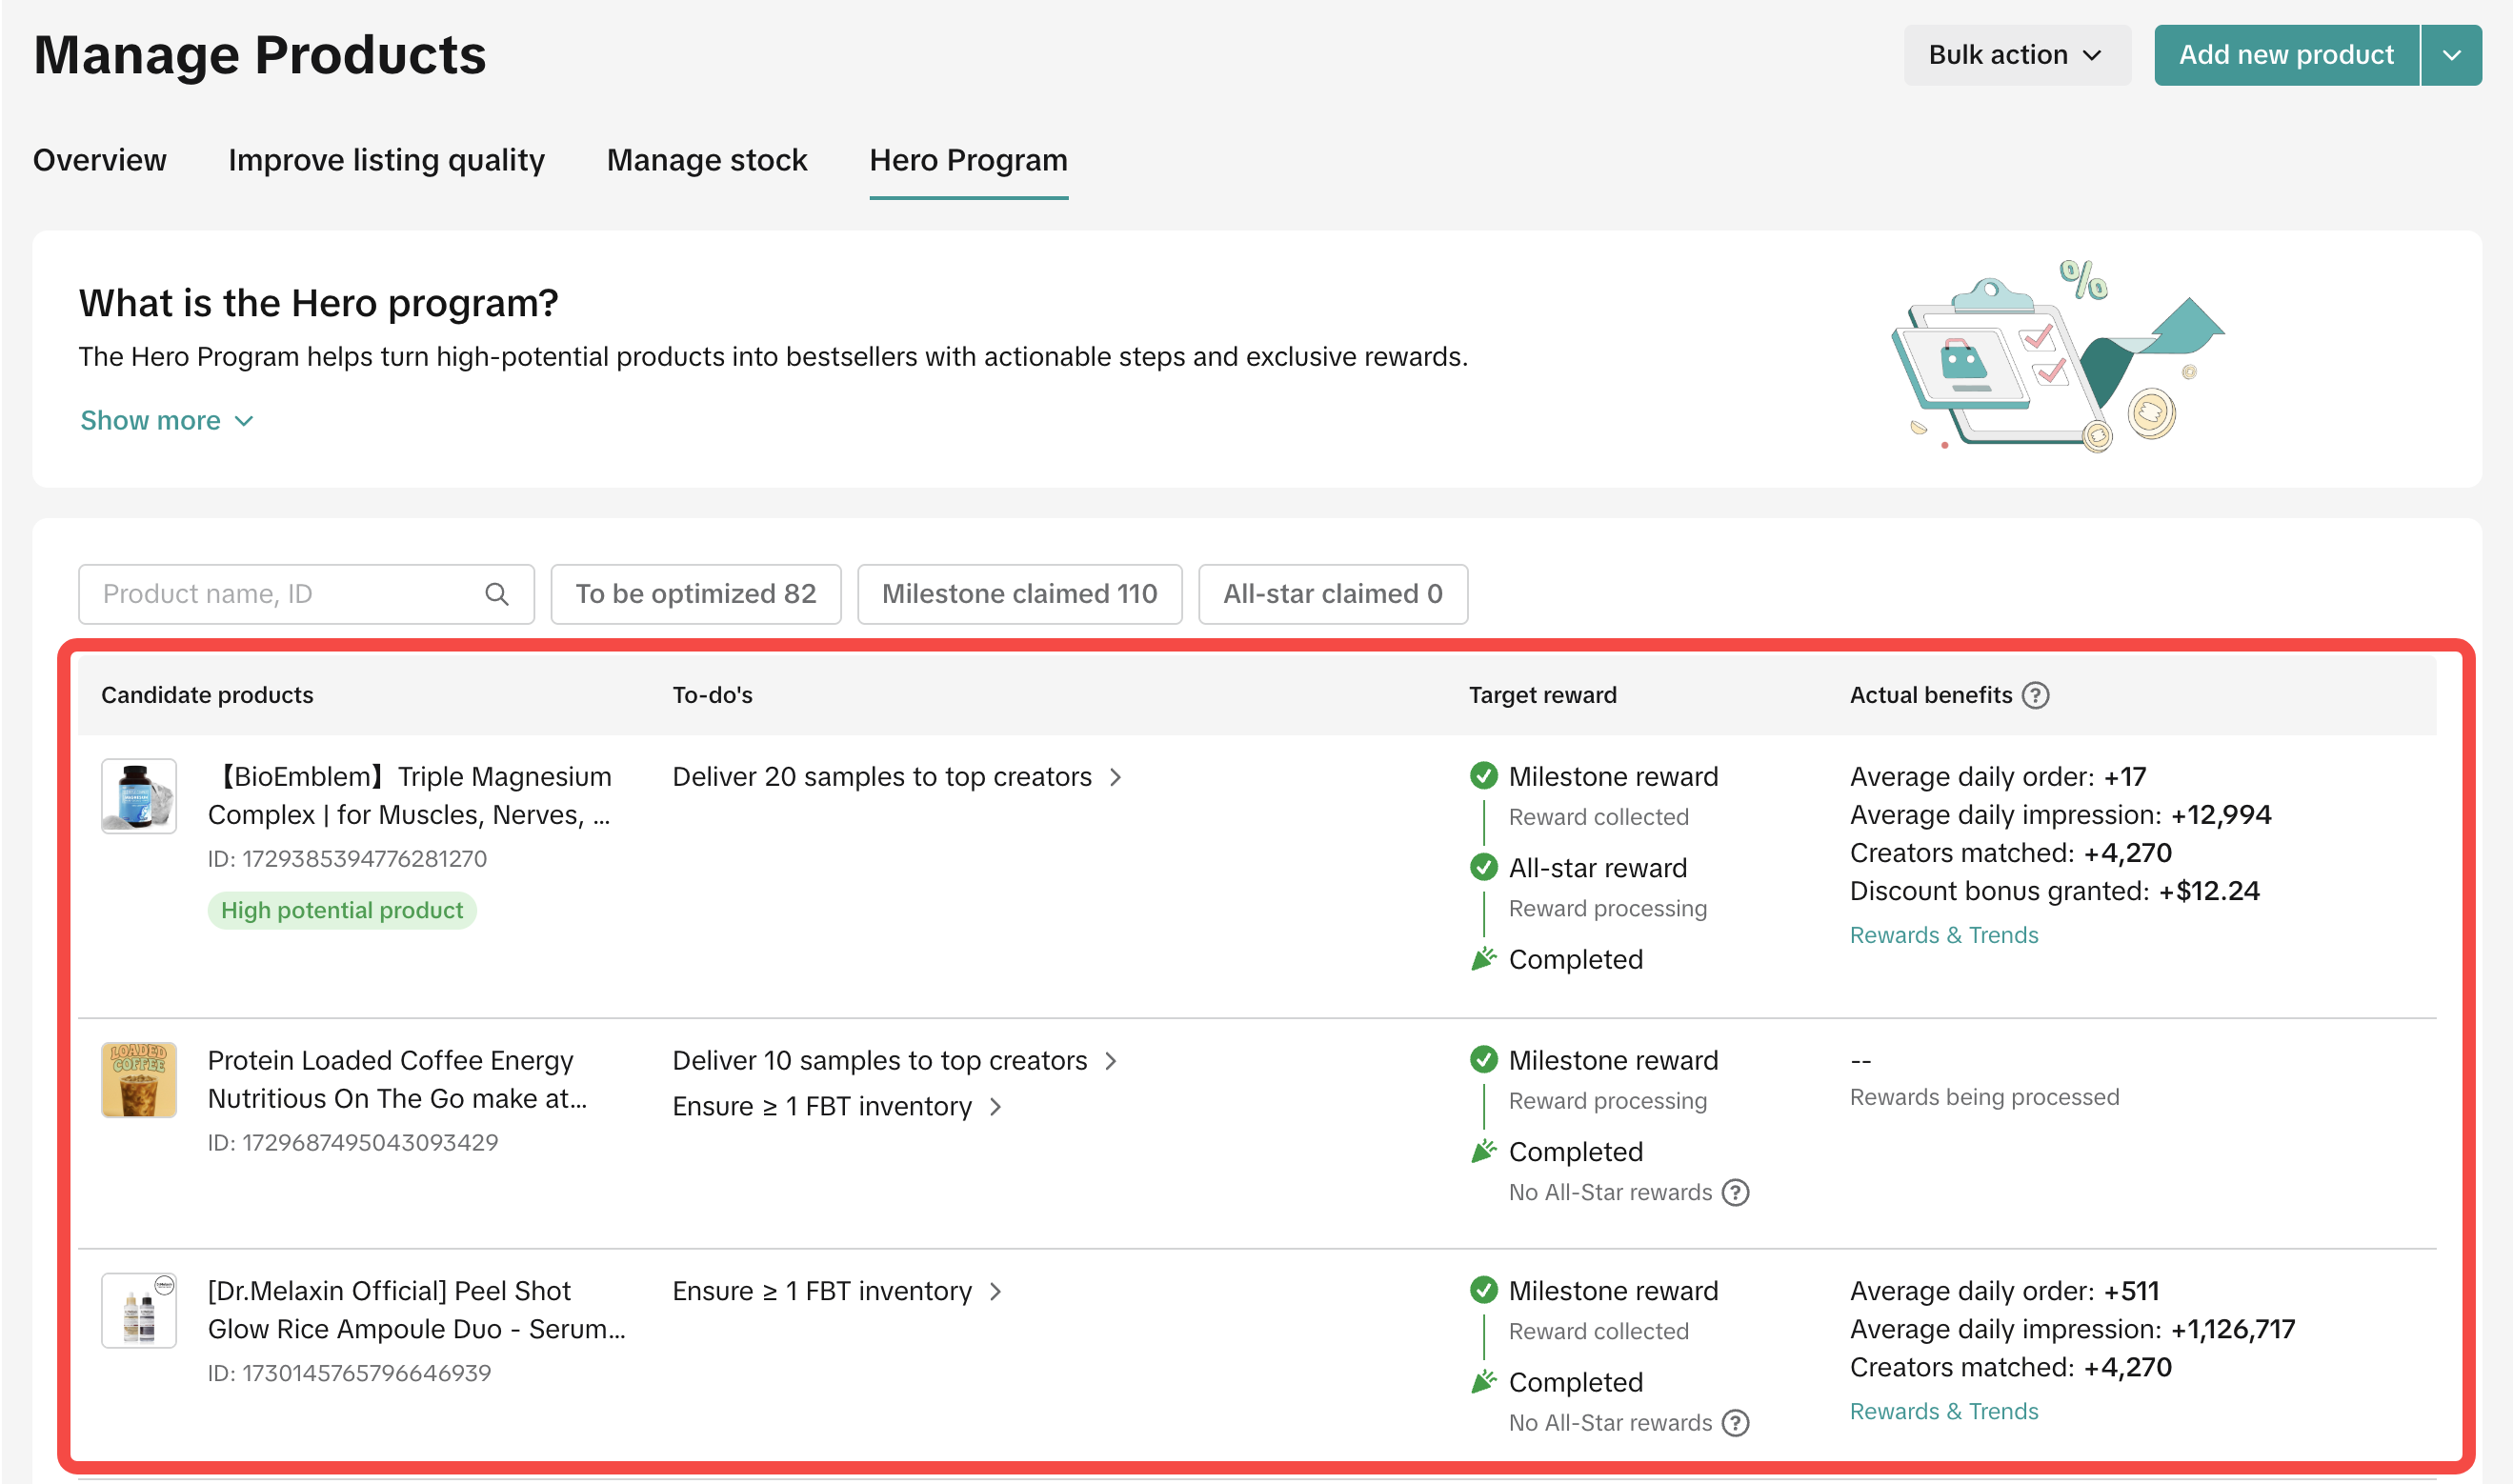Go to Improve listing quality tab
2513x1484 pixels.
point(386,160)
